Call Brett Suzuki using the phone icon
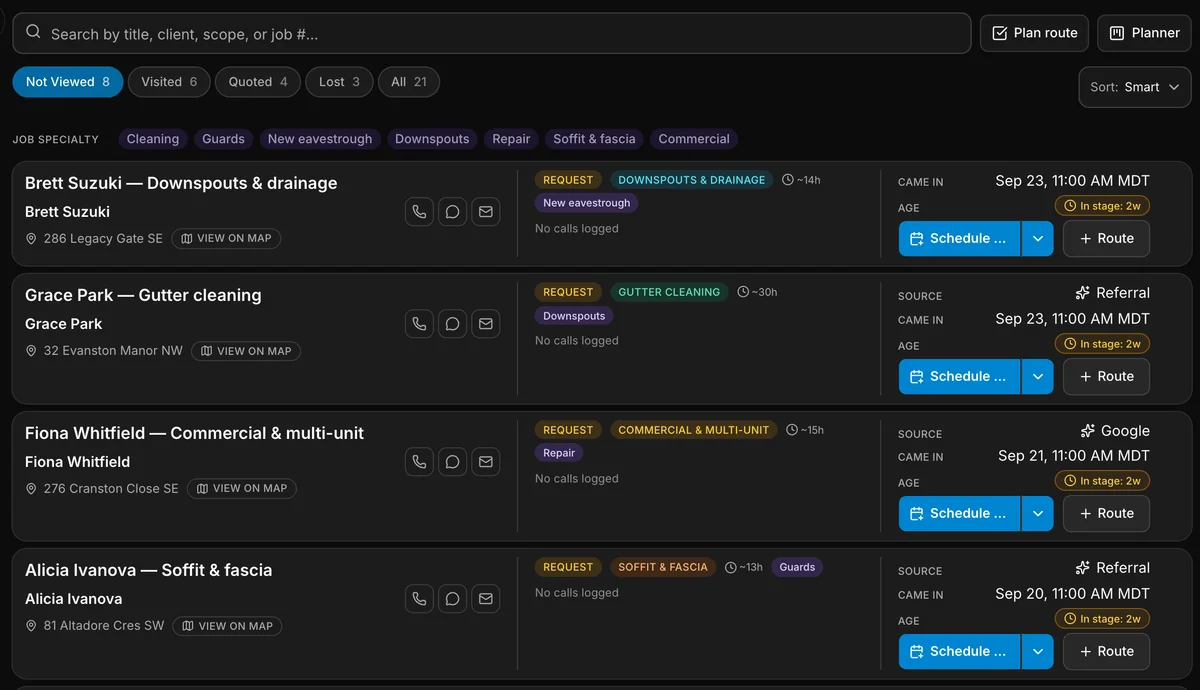 coord(419,212)
